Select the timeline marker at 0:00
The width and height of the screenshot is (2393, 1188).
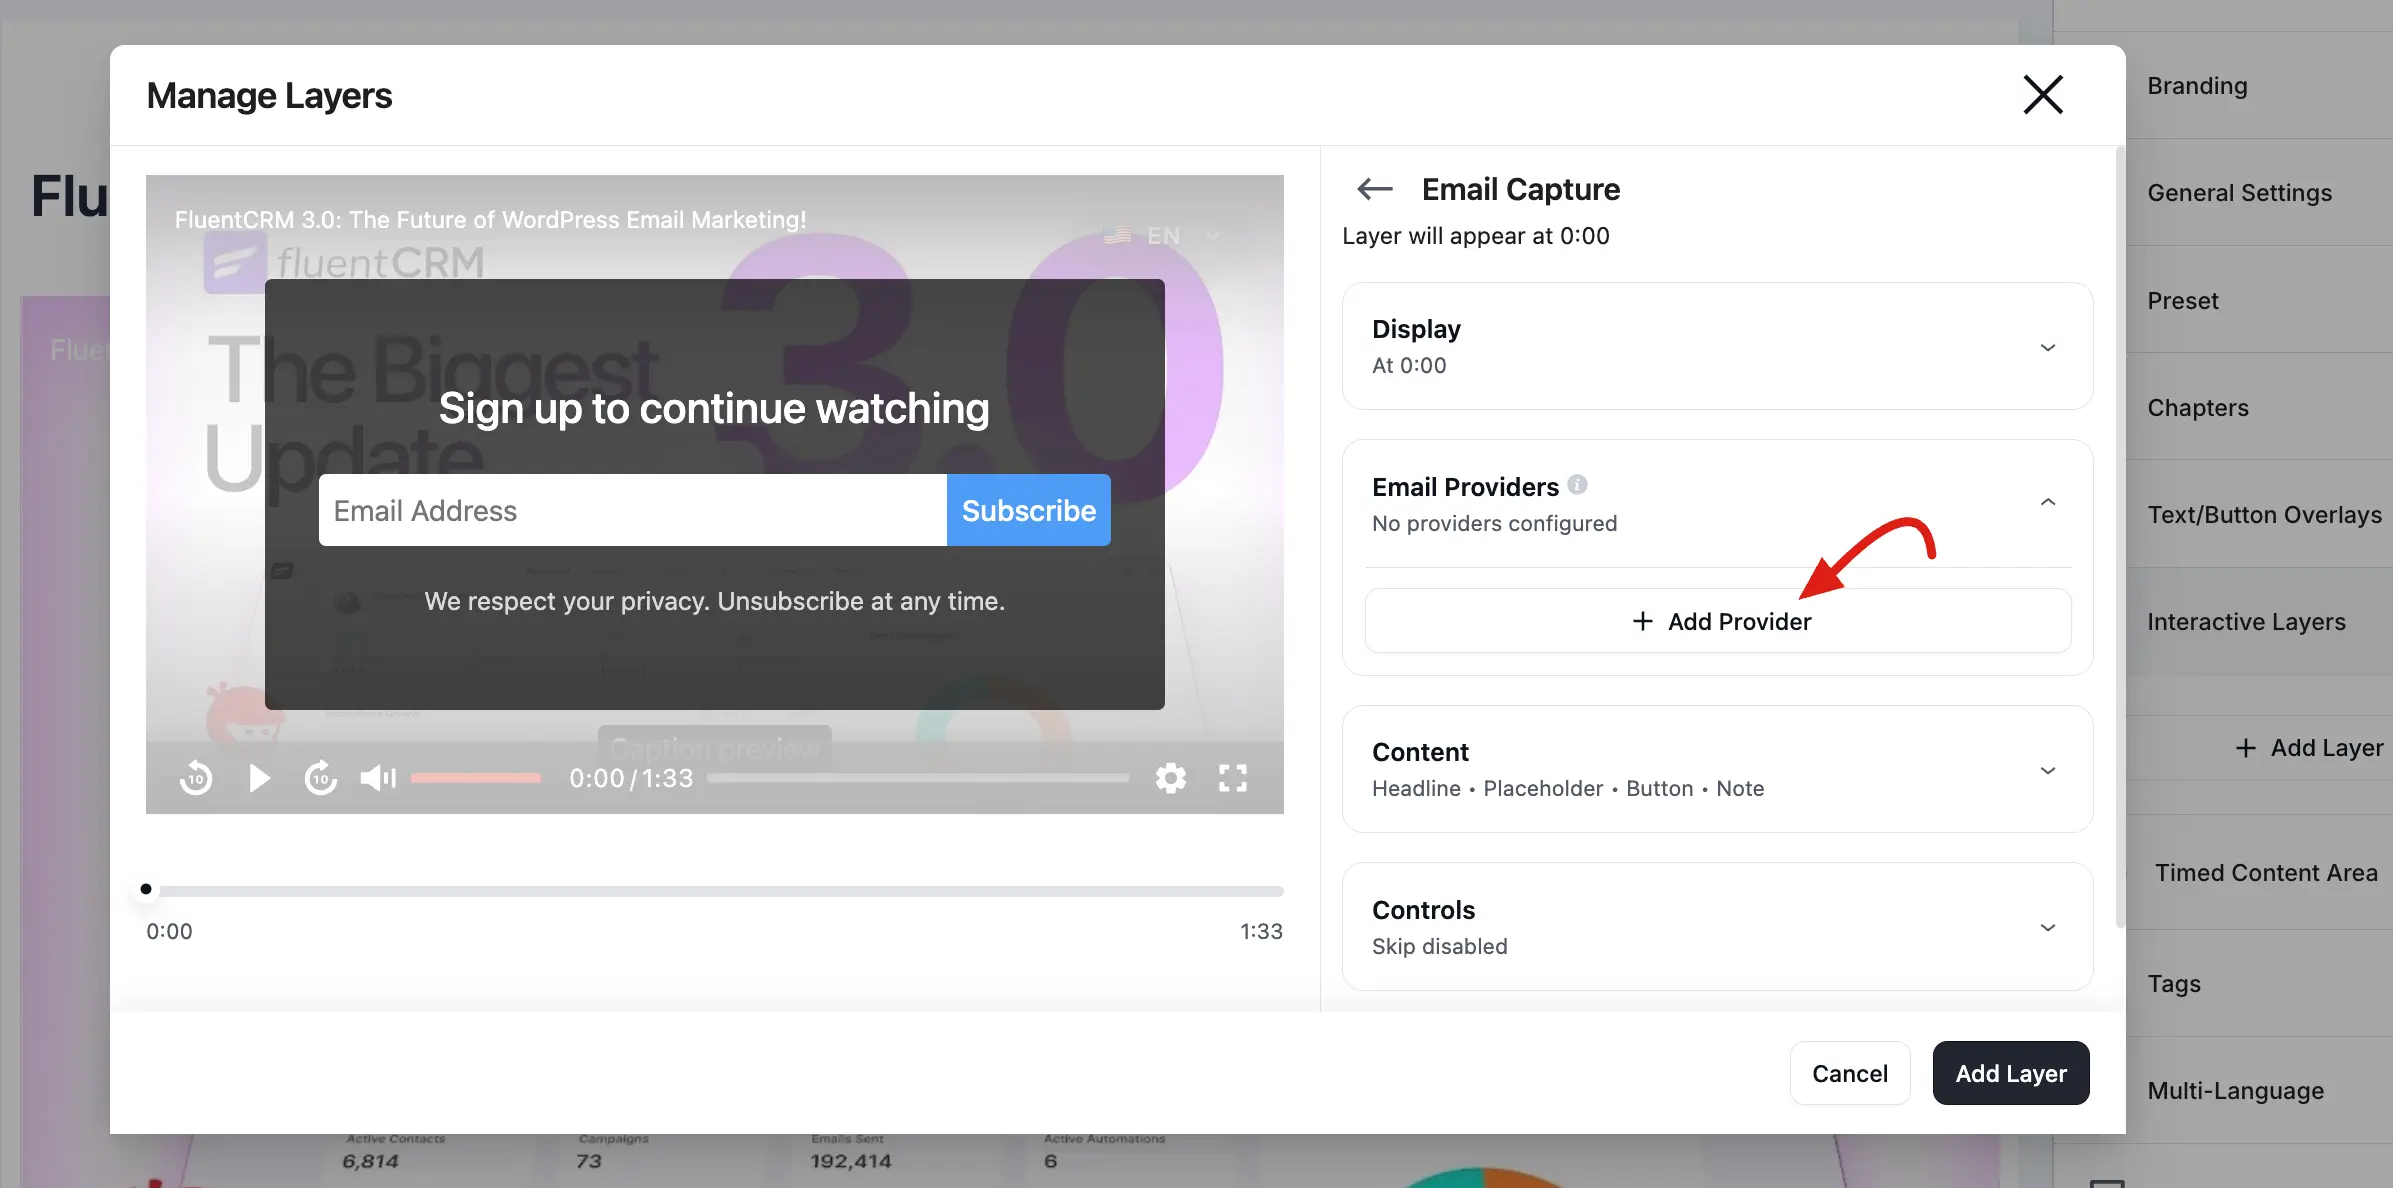tap(146, 889)
